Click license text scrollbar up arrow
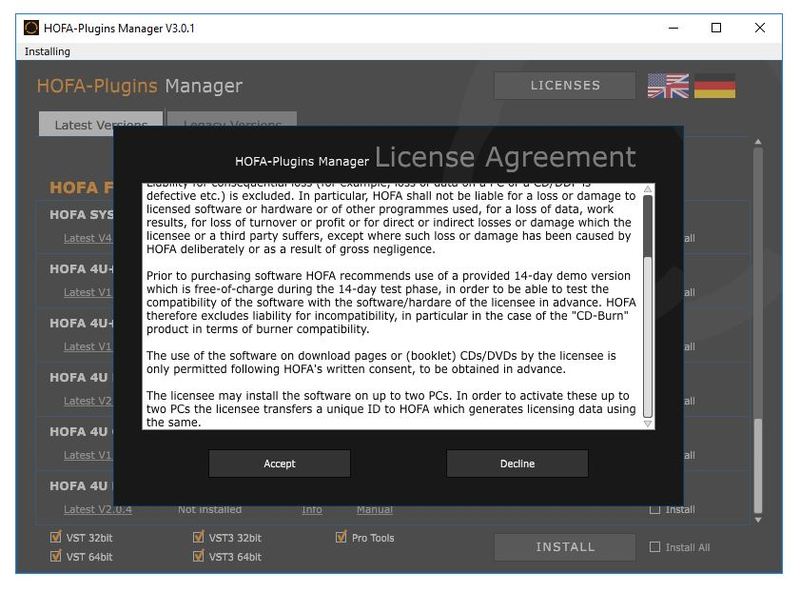 click(x=647, y=189)
